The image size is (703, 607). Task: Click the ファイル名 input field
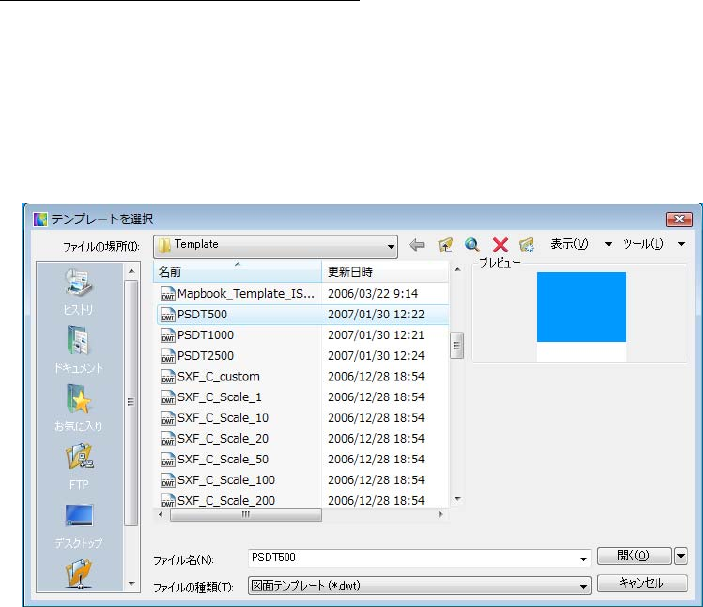tap(419, 558)
